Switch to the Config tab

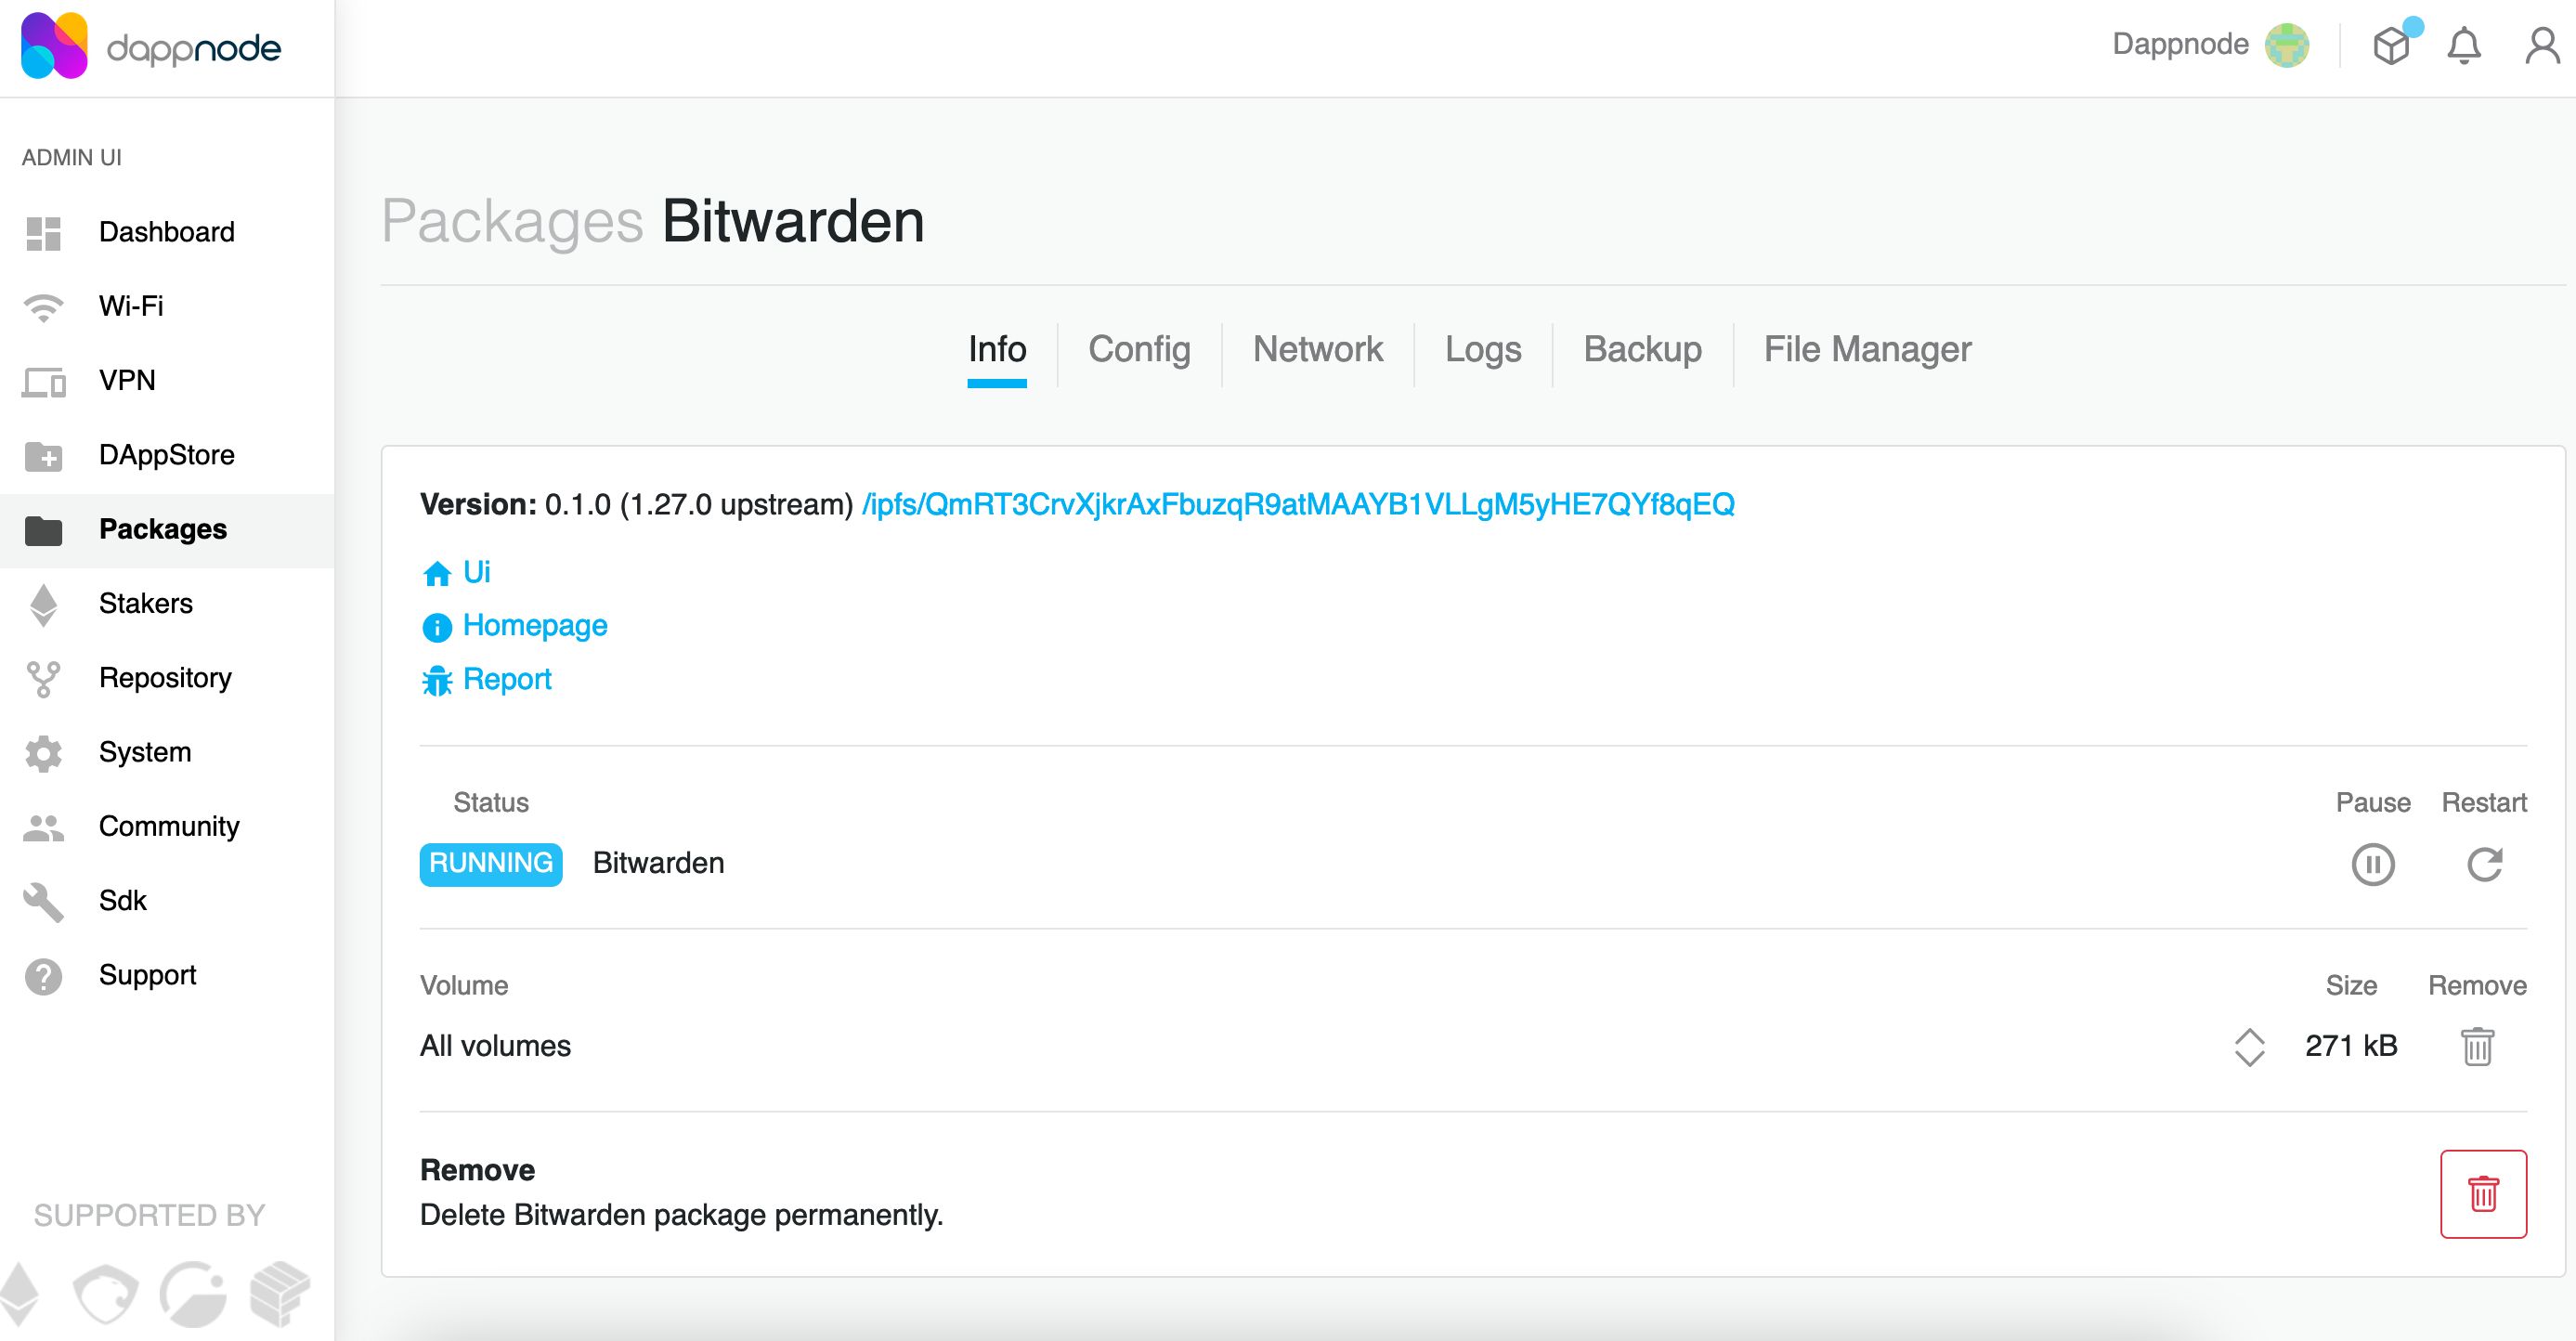1139,350
